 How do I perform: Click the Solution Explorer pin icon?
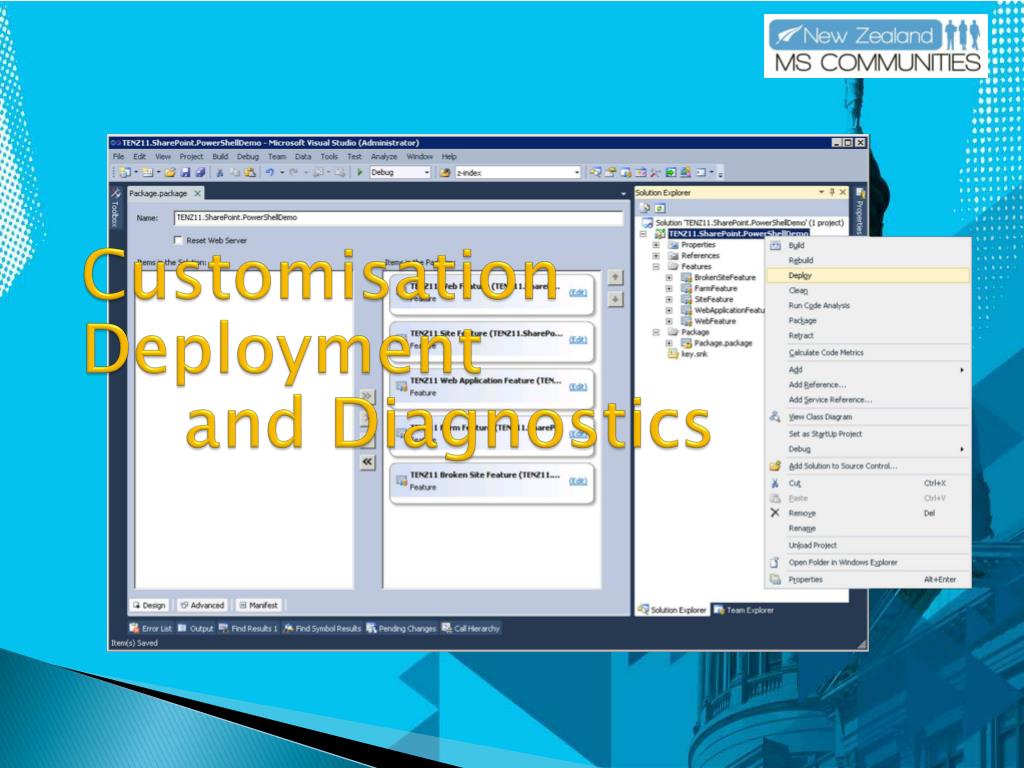pos(832,192)
